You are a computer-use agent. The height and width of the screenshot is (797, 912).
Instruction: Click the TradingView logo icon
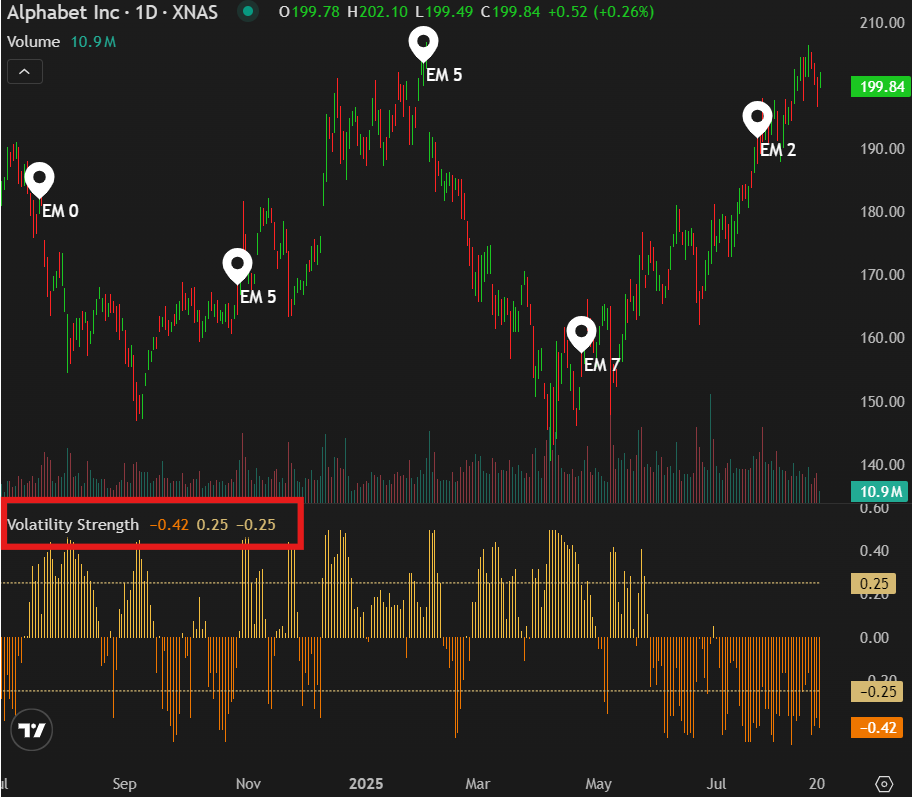tap(31, 730)
